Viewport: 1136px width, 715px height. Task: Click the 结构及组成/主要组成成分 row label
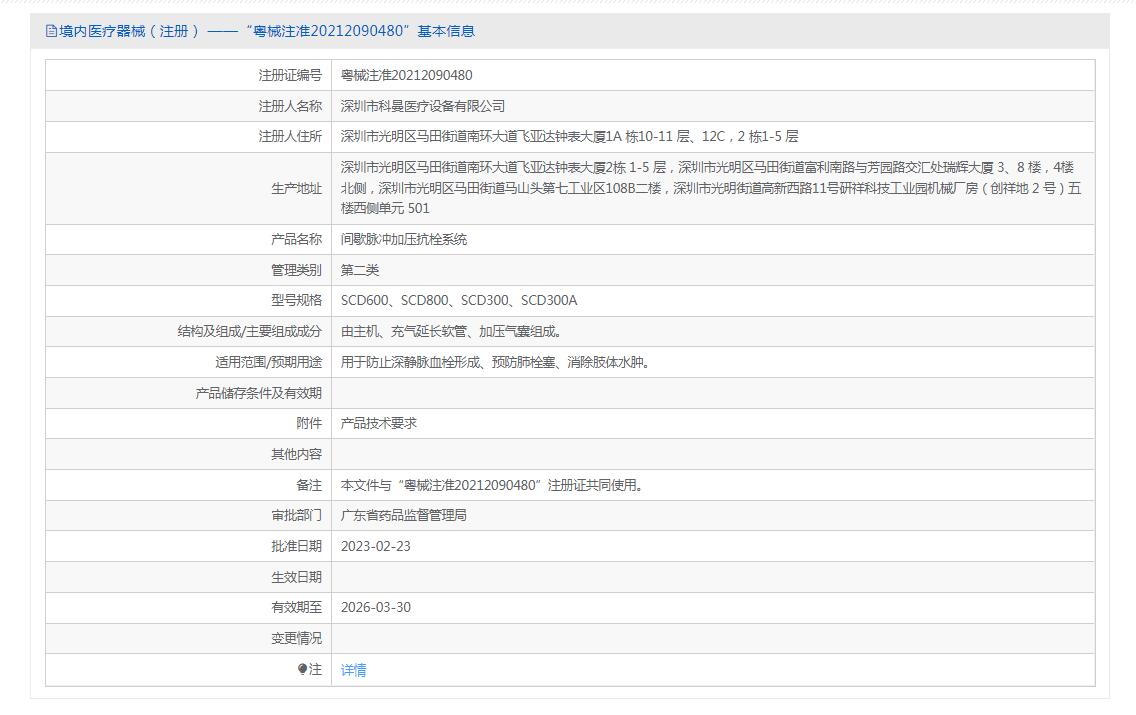click(x=249, y=332)
